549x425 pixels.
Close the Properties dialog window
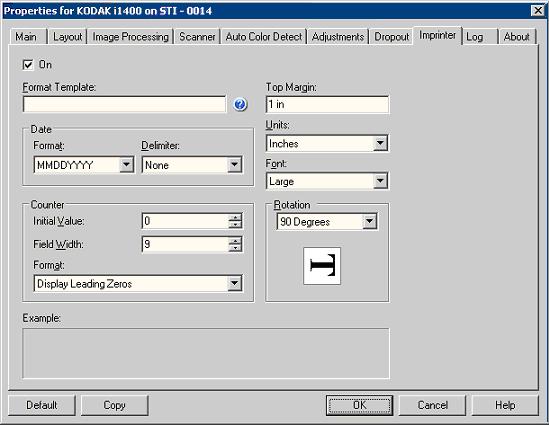[x=538, y=11]
